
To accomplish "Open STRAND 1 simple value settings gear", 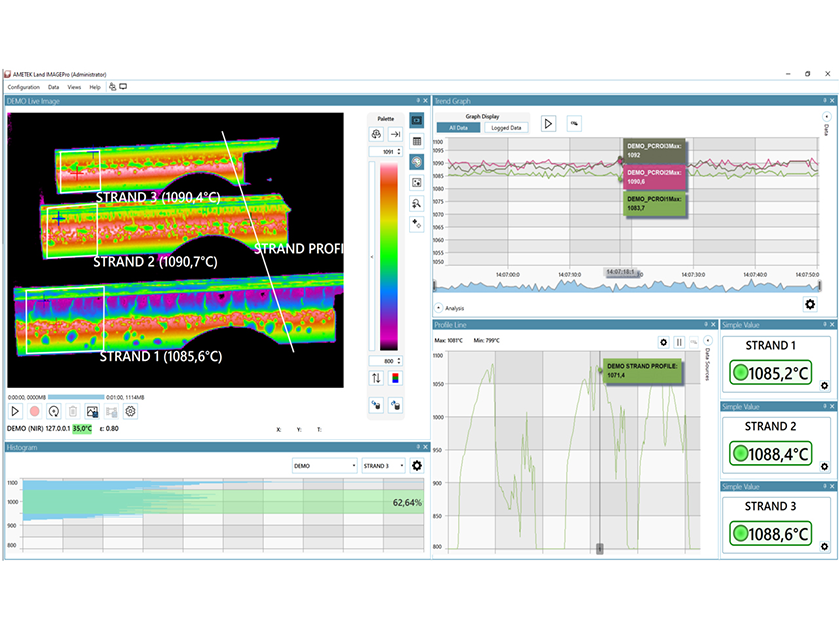I will point(824,386).
